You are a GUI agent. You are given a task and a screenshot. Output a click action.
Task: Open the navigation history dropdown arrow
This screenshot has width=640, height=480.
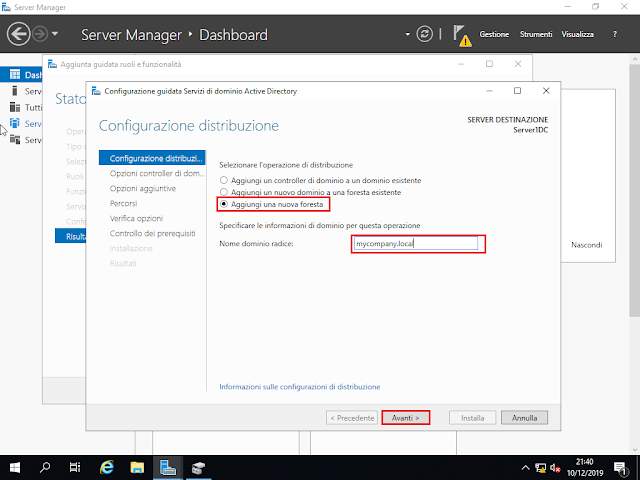(x=55, y=34)
